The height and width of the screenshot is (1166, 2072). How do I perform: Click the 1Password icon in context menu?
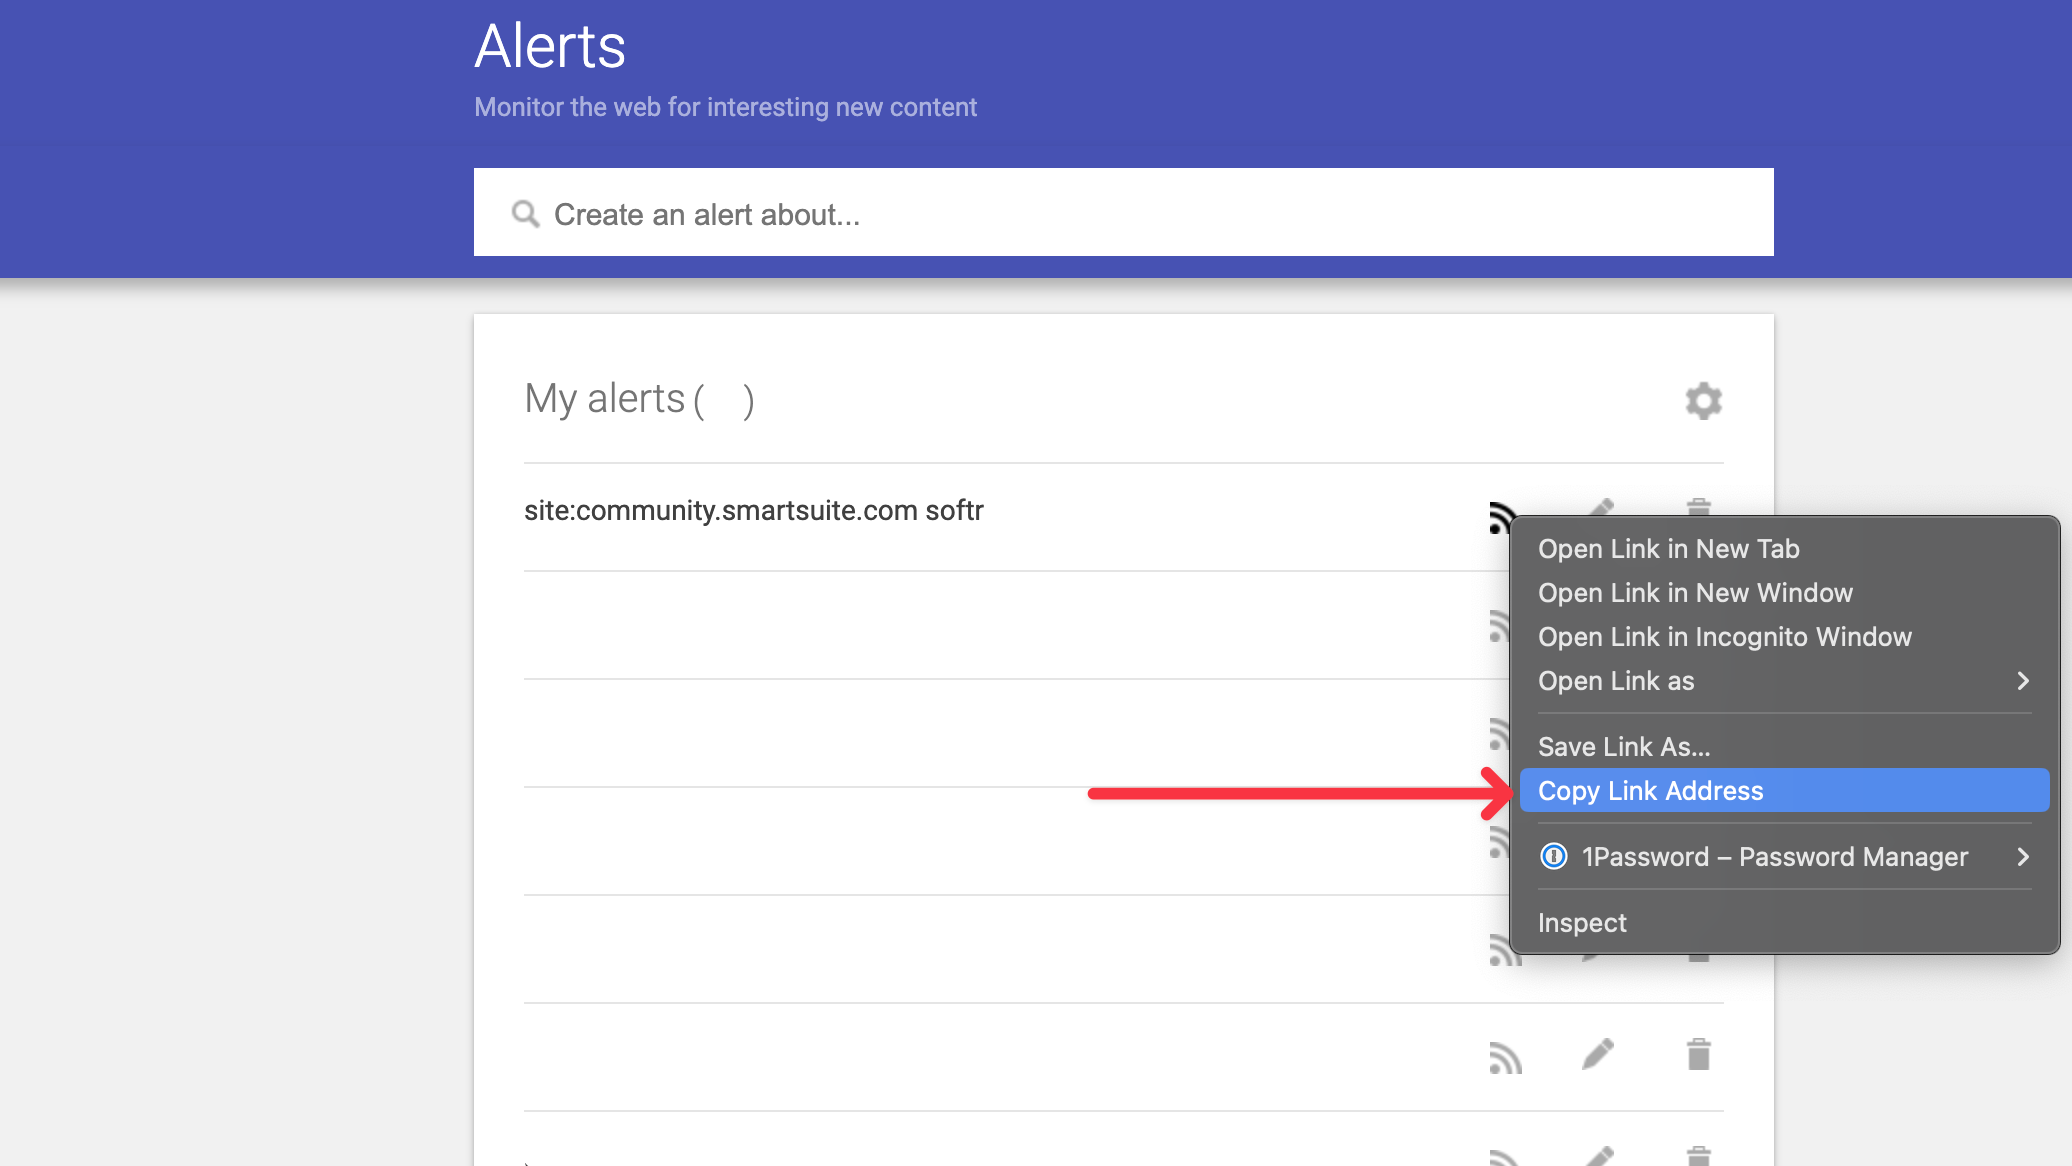click(1554, 857)
